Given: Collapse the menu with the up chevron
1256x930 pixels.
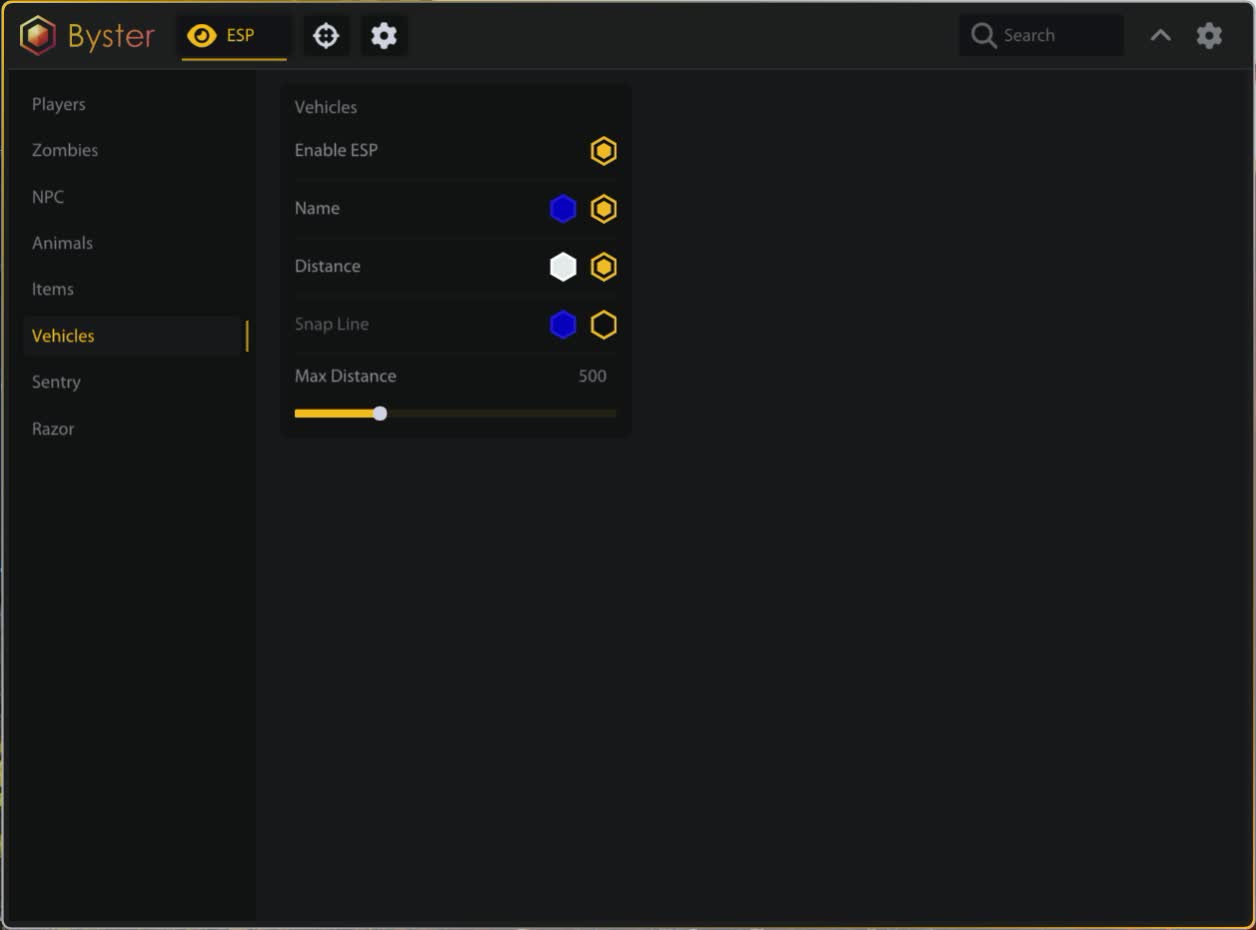Looking at the screenshot, I should pyautogui.click(x=1160, y=36).
